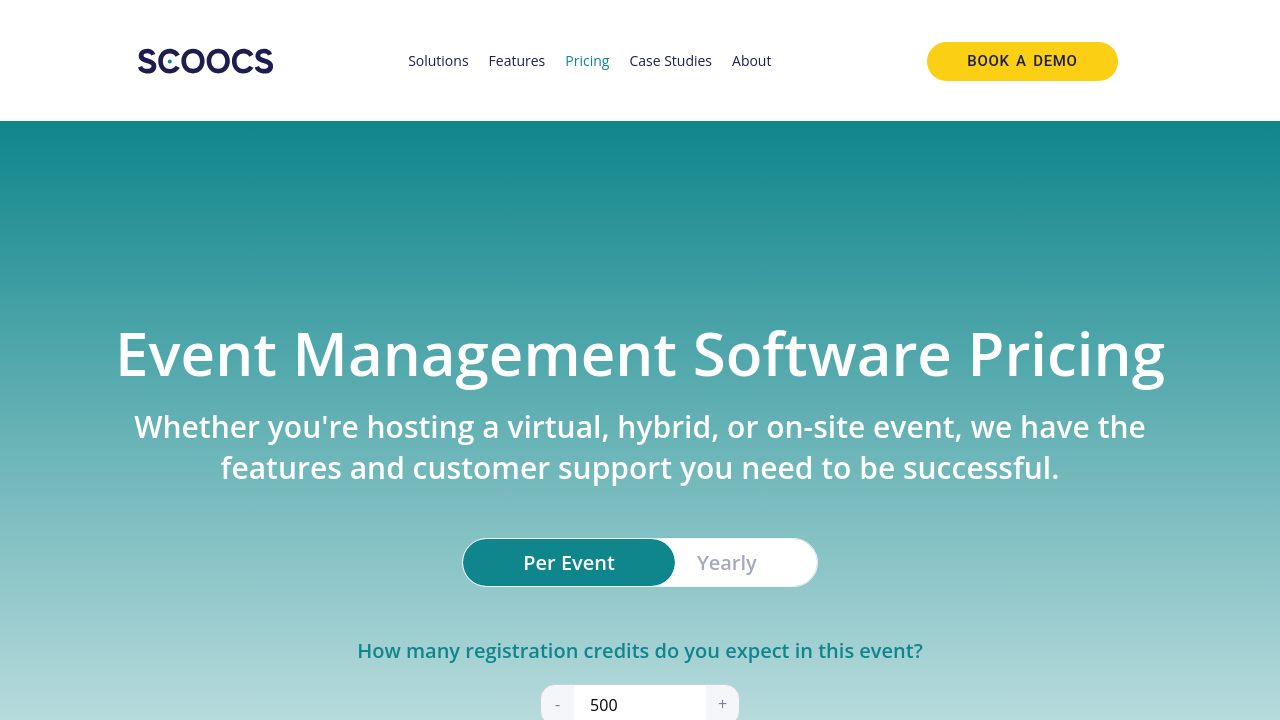Click the last letter S of the logo
Viewport: 1280px width, 720px height.
coord(263,61)
